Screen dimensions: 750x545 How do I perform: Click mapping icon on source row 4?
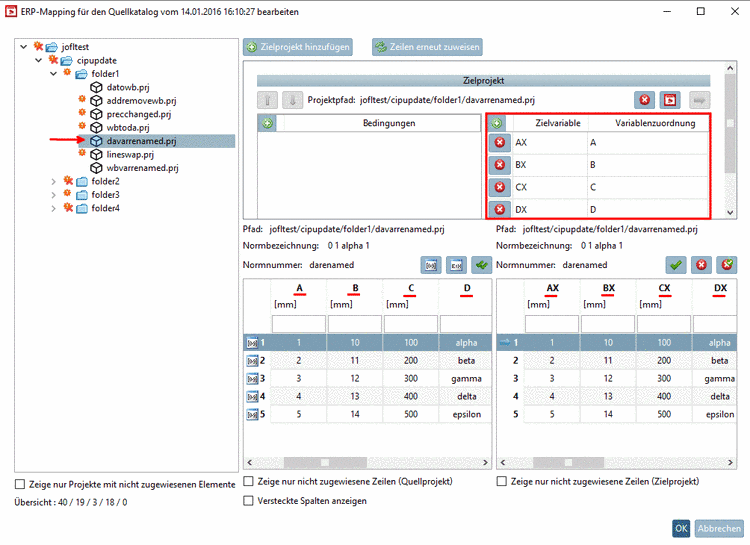(252, 397)
